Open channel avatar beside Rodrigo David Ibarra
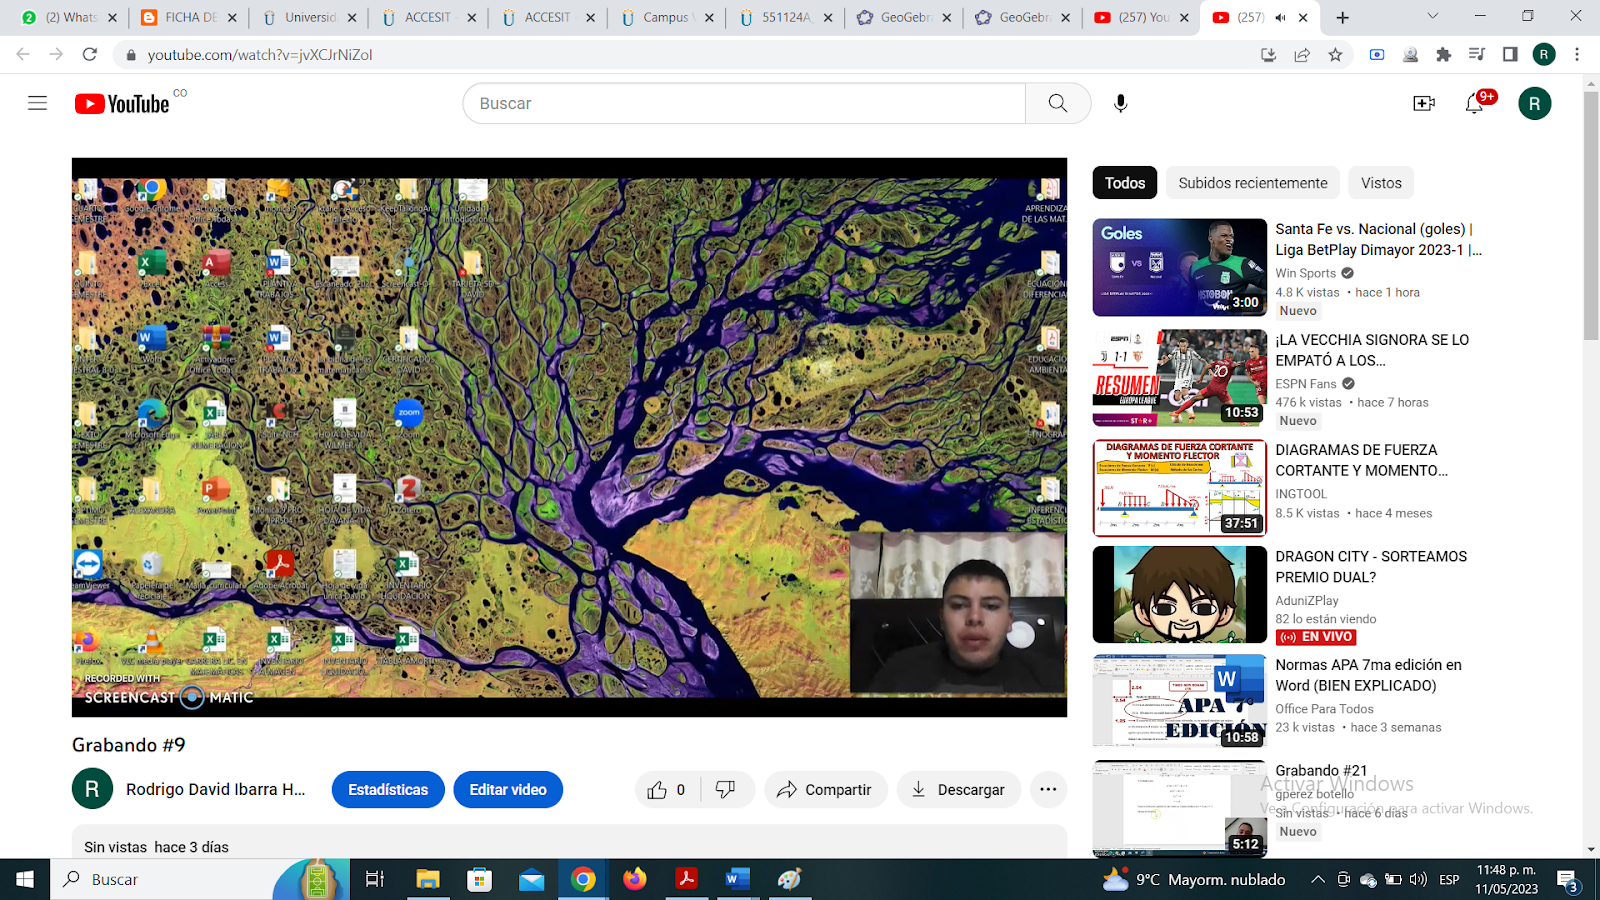Screen dimensions: 1600x900 coord(92,789)
